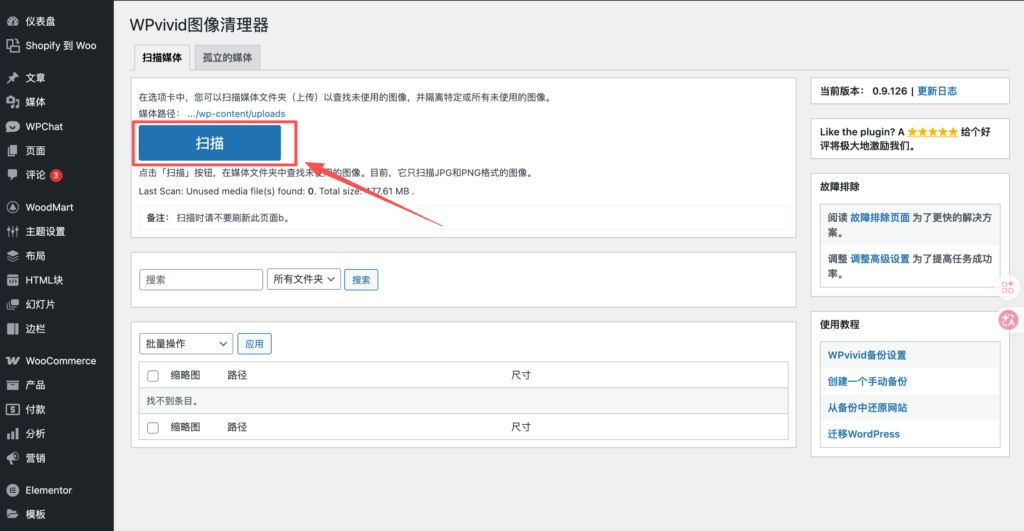The height and width of the screenshot is (531, 1024).
Task: Open the .../wp-content/uploads path link
Action: 236,114
